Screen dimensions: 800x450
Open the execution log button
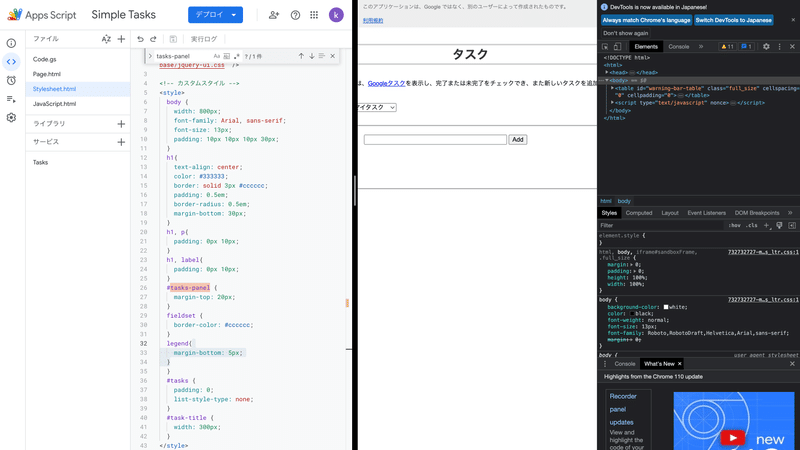point(204,39)
